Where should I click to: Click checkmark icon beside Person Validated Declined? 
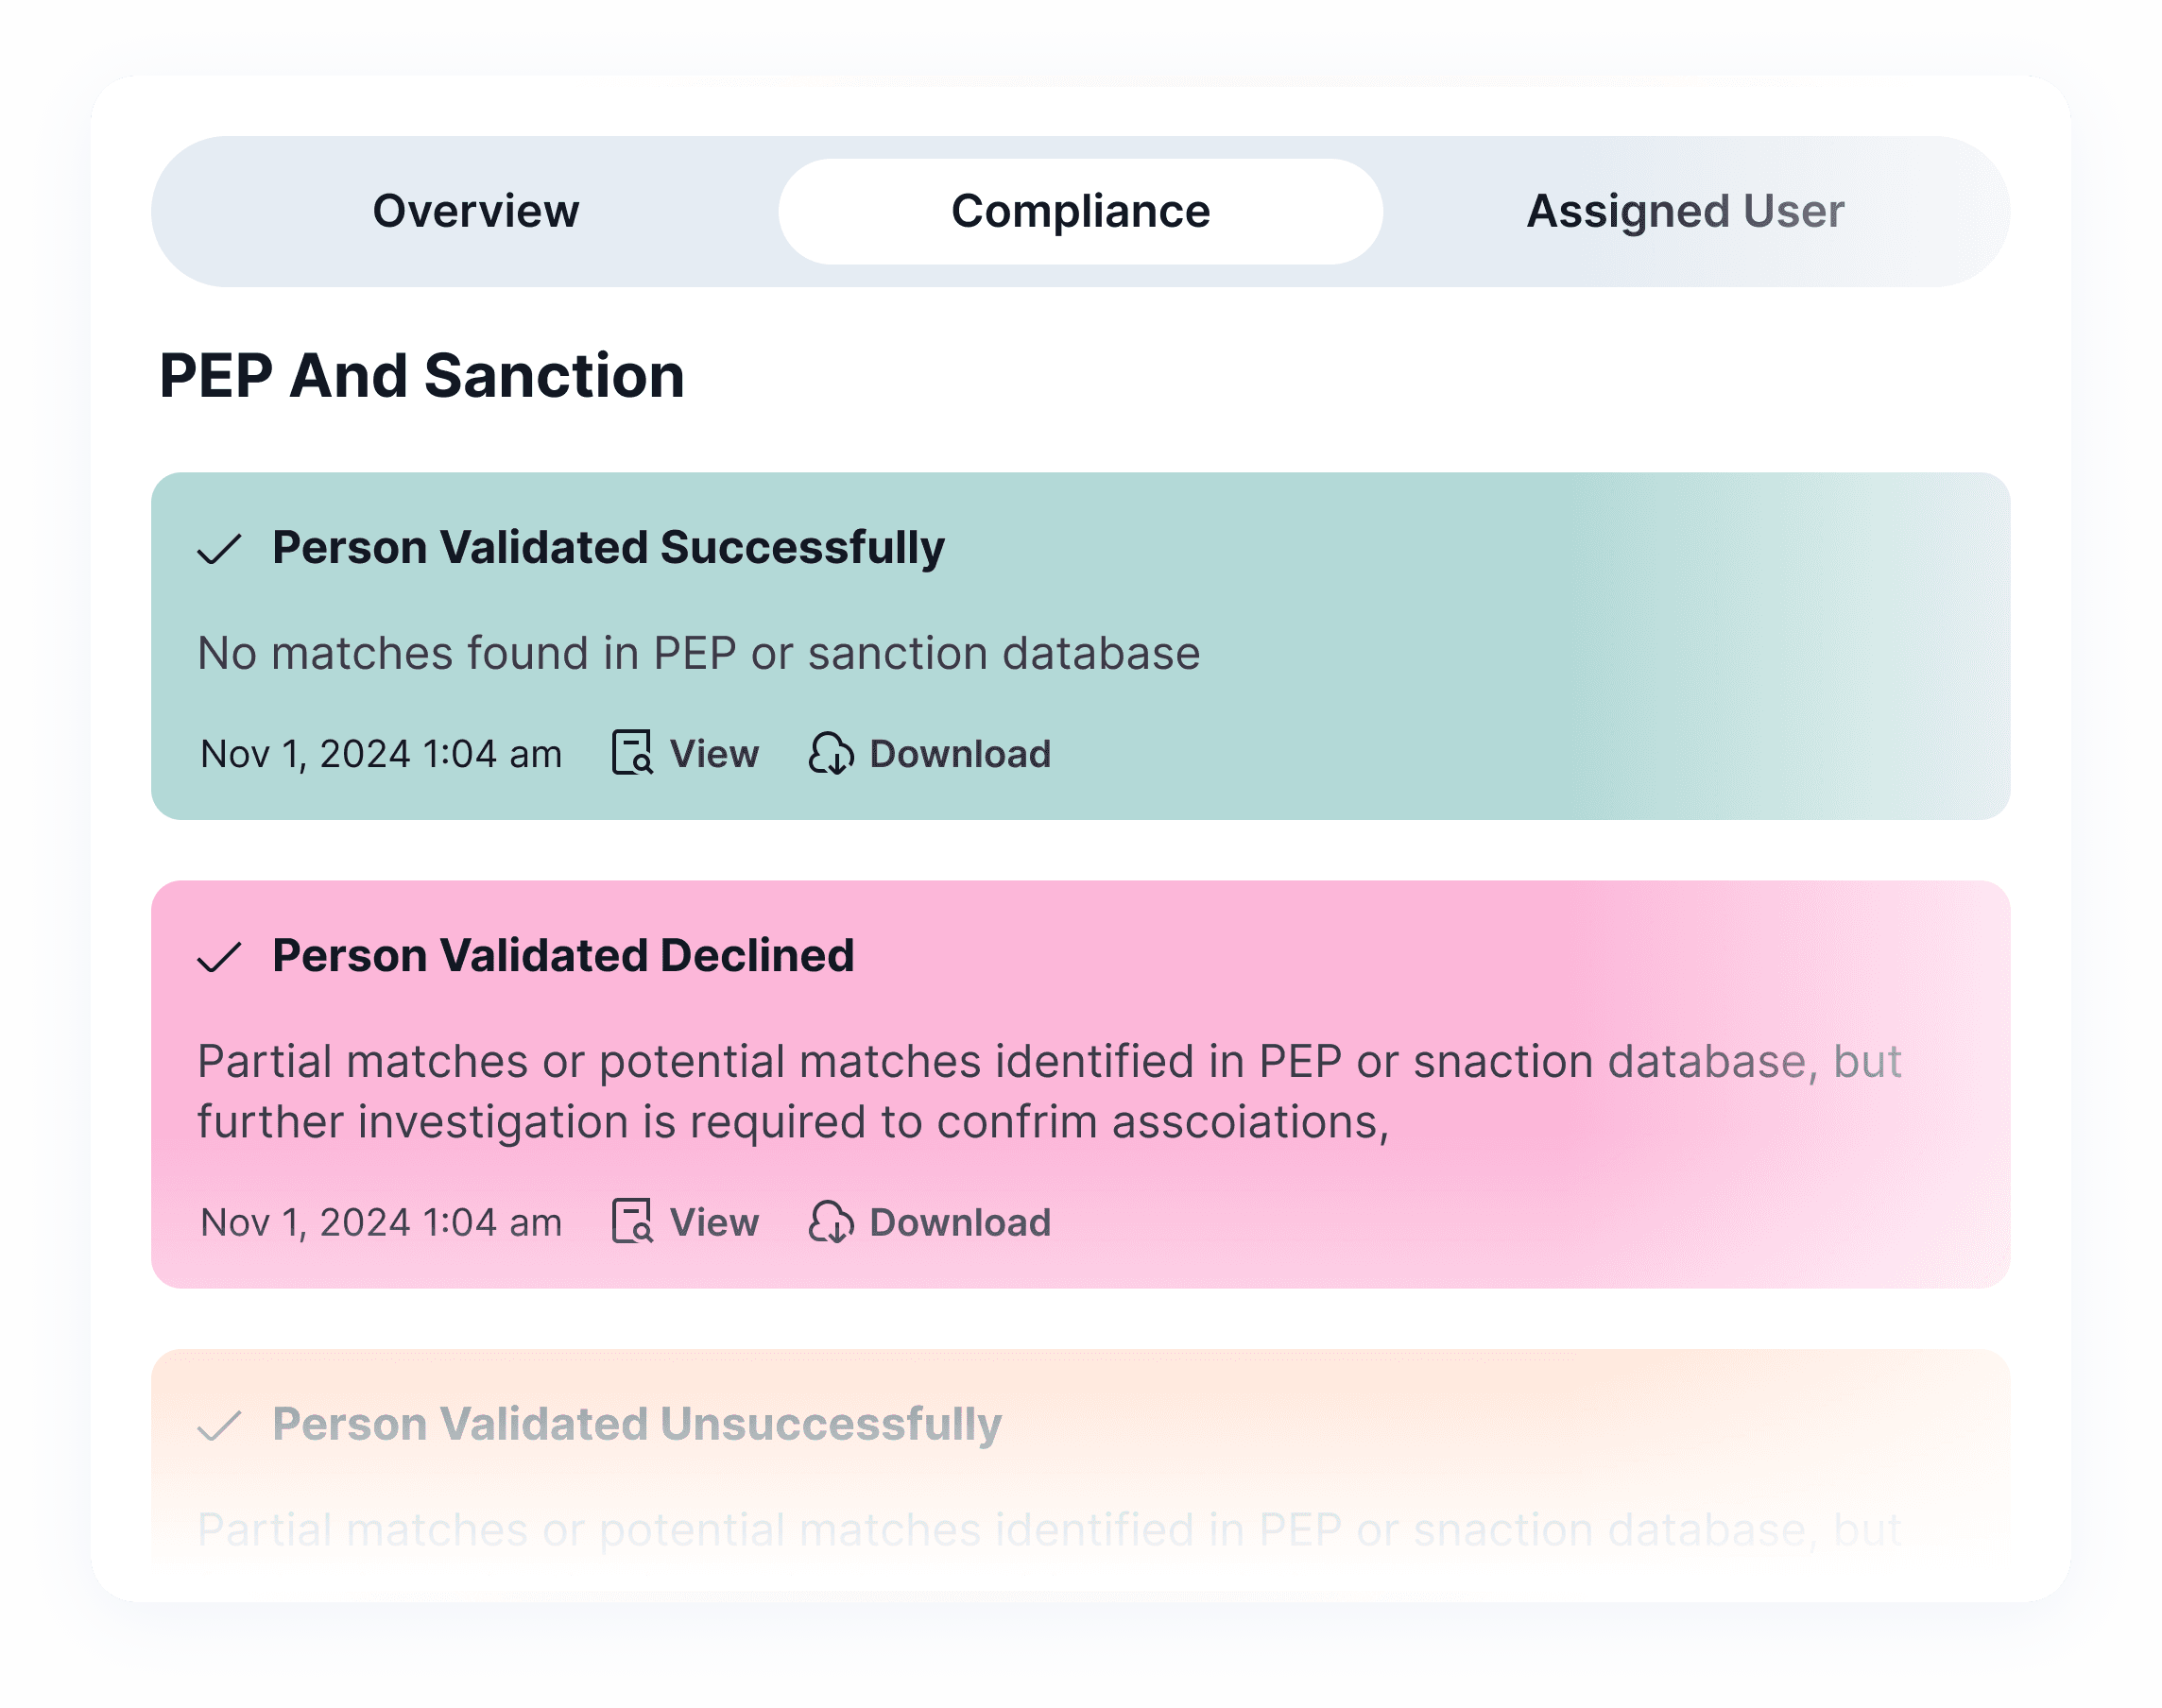pos(219,957)
